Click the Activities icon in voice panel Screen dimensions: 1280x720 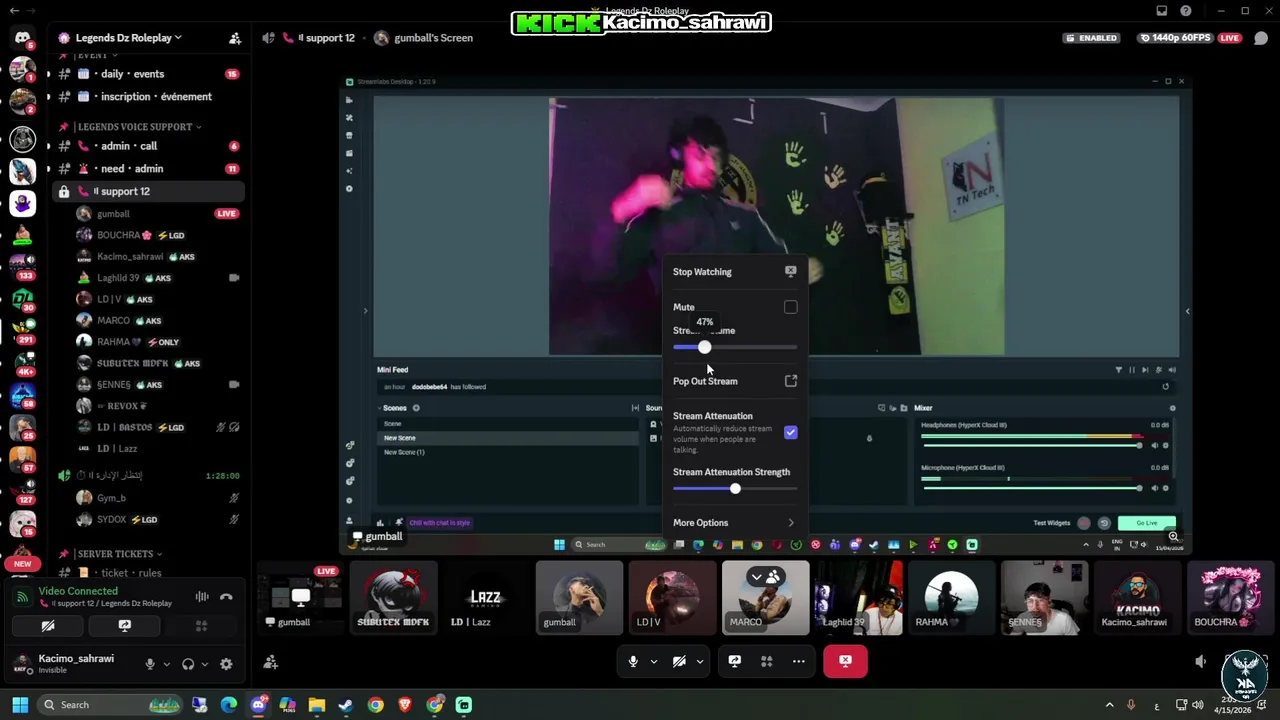[201, 626]
